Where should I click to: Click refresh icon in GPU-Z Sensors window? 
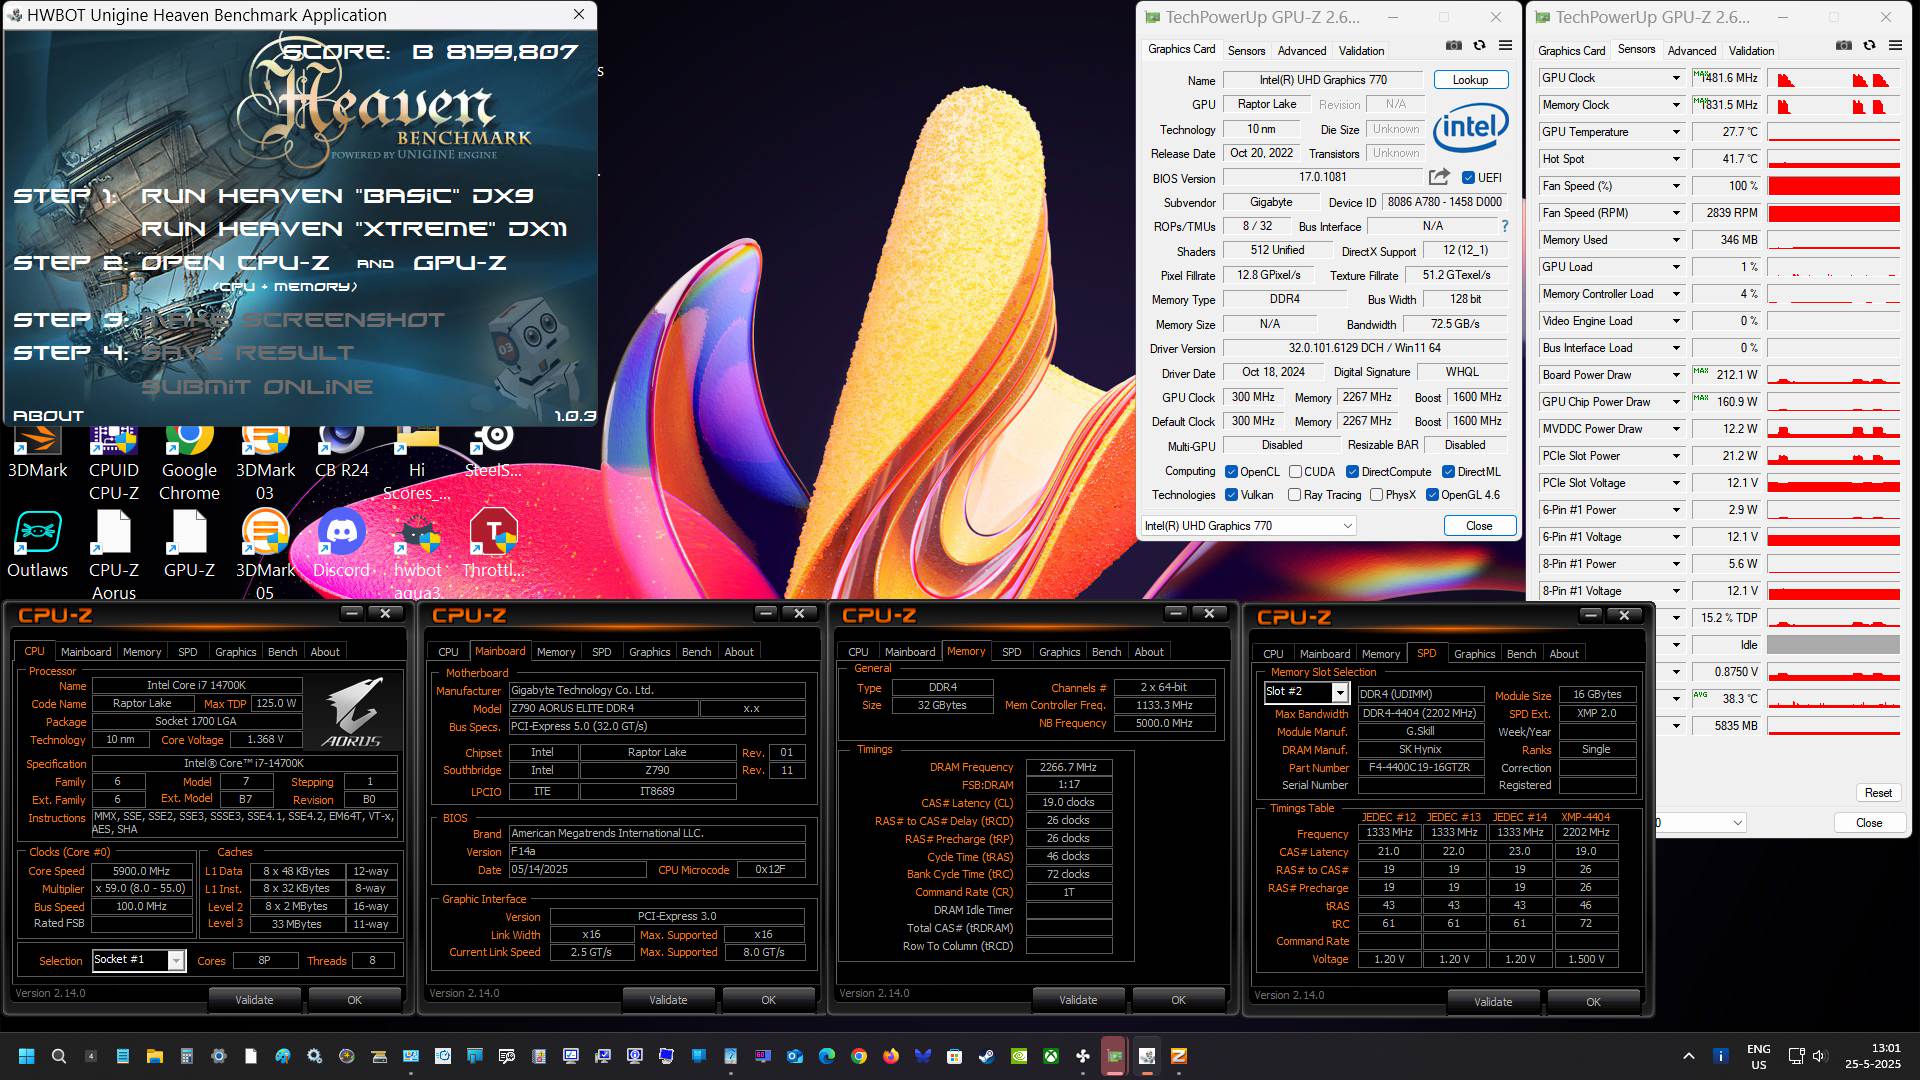click(x=1869, y=46)
